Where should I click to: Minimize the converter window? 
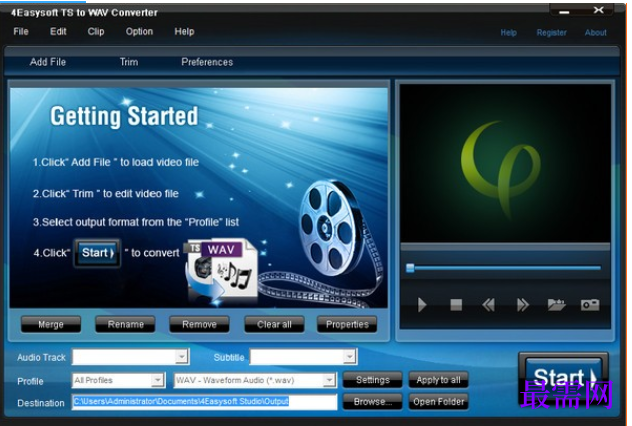(x=564, y=12)
